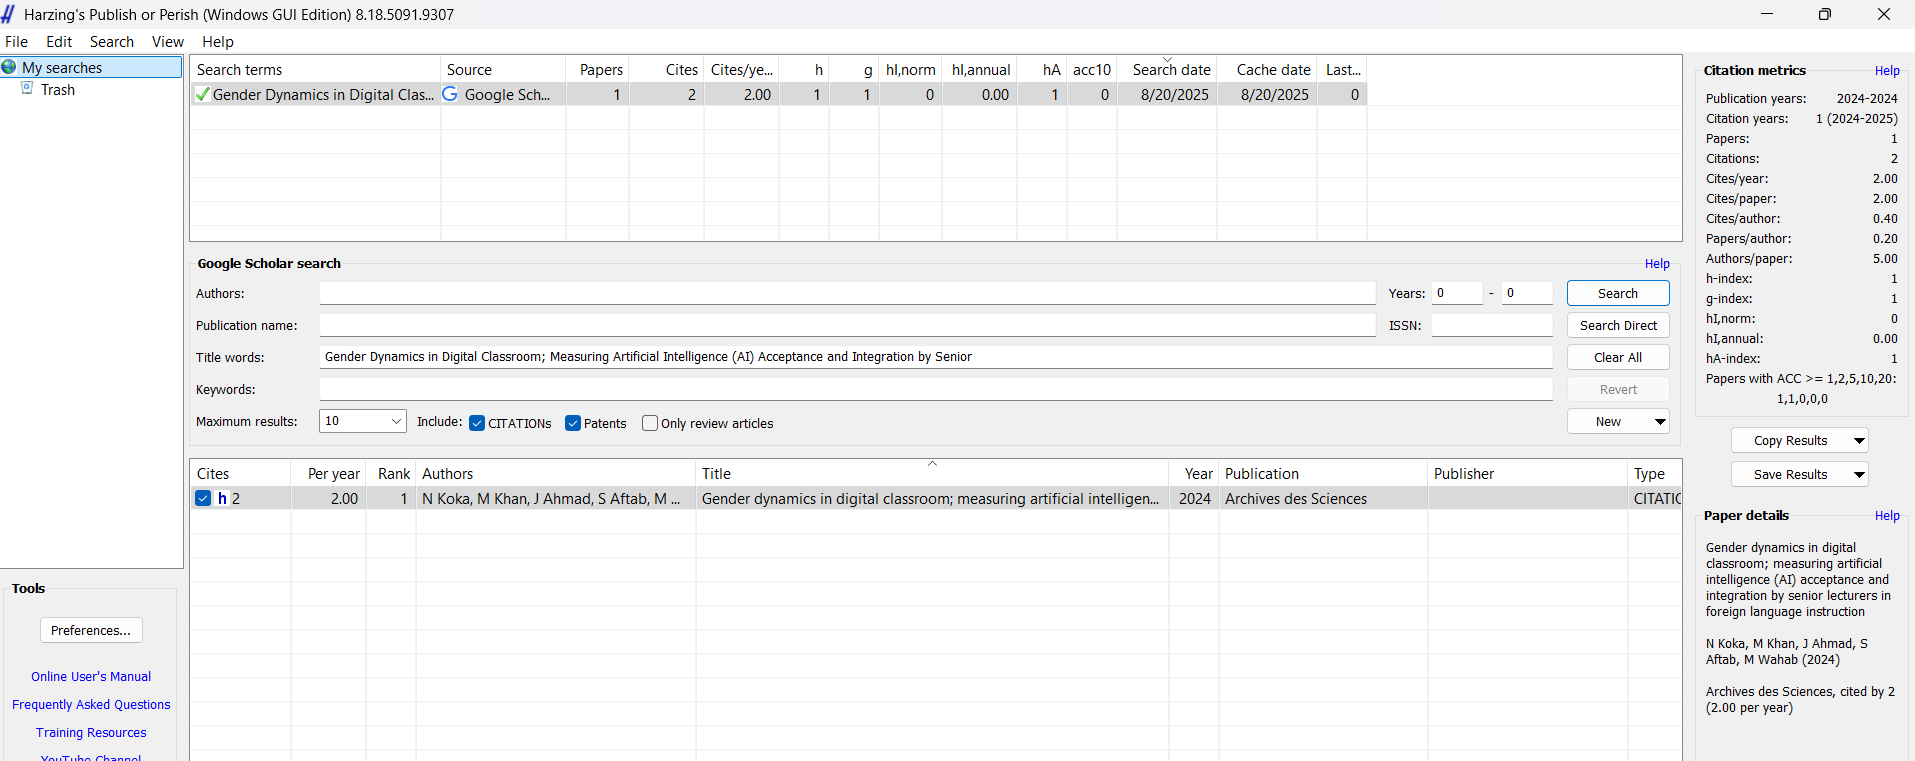The width and height of the screenshot is (1915, 761).
Task: Open the Help menu
Action: pos(218,42)
